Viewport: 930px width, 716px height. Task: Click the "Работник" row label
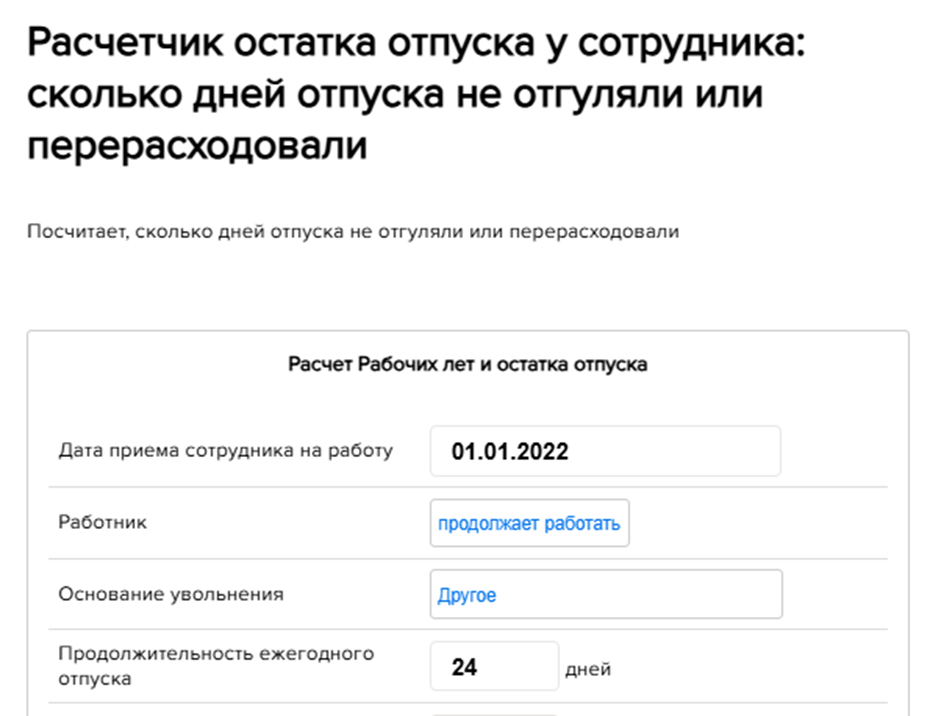click(102, 523)
